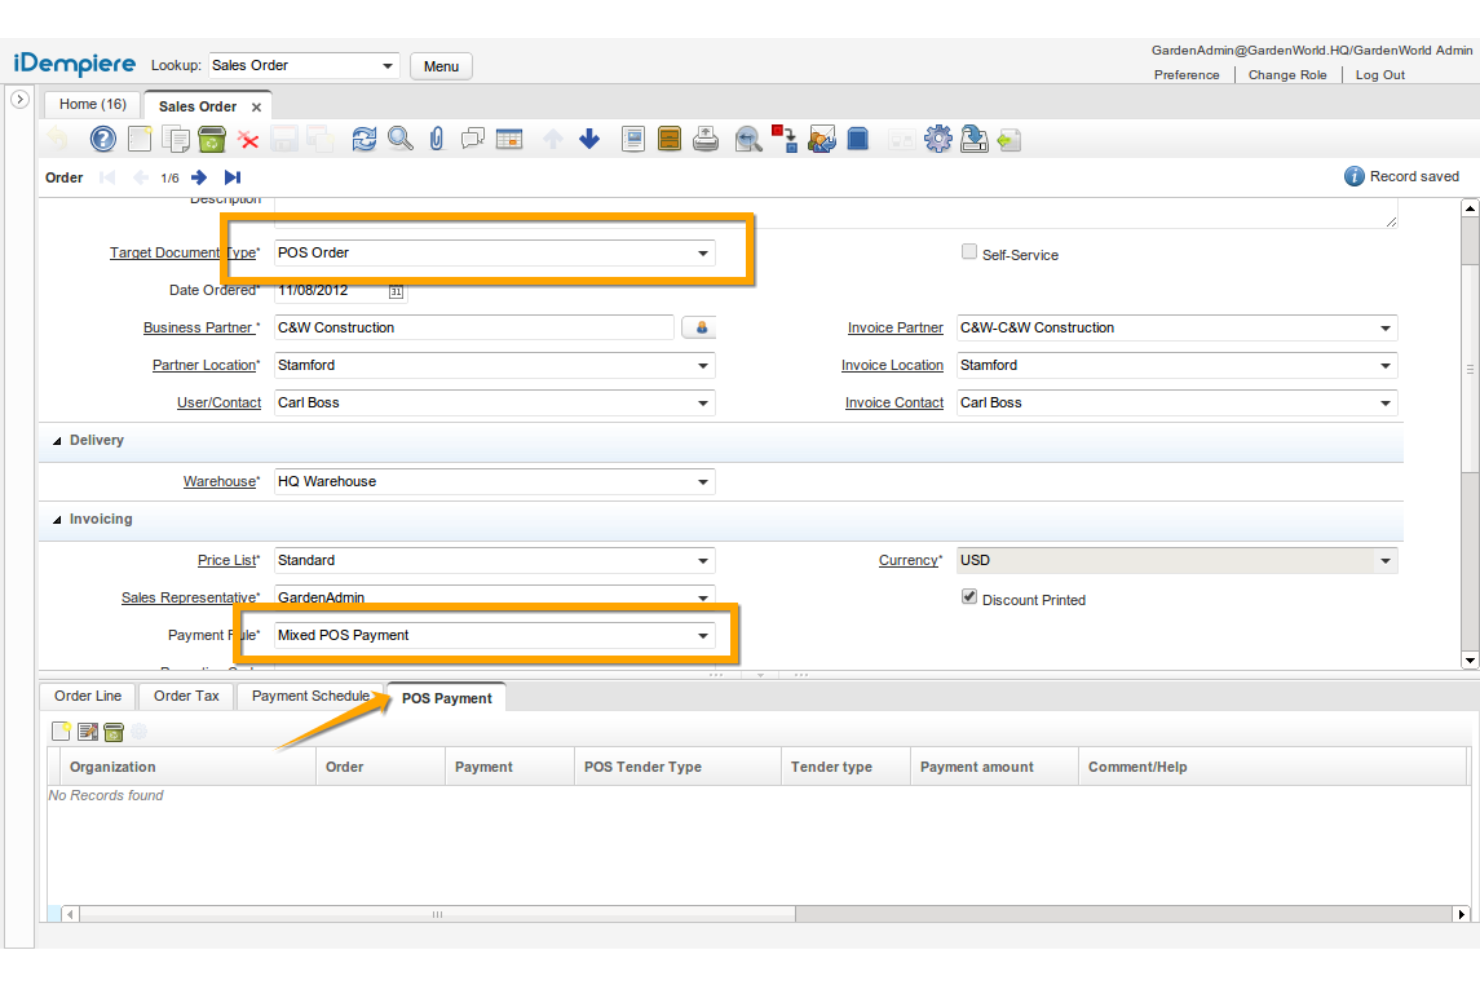The image size is (1480, 987).
Task: Click the Invoice Partner label link
Action: 895,328
